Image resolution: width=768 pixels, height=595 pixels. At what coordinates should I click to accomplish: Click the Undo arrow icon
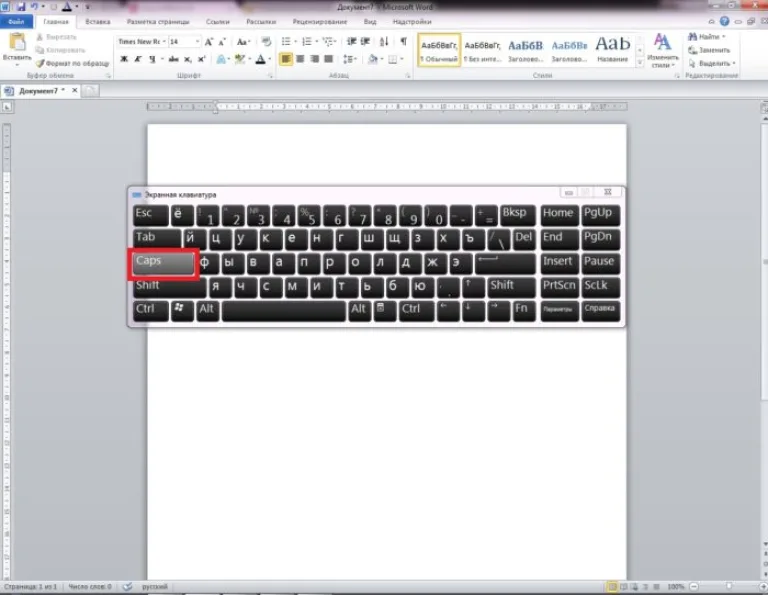pos(35,7)
